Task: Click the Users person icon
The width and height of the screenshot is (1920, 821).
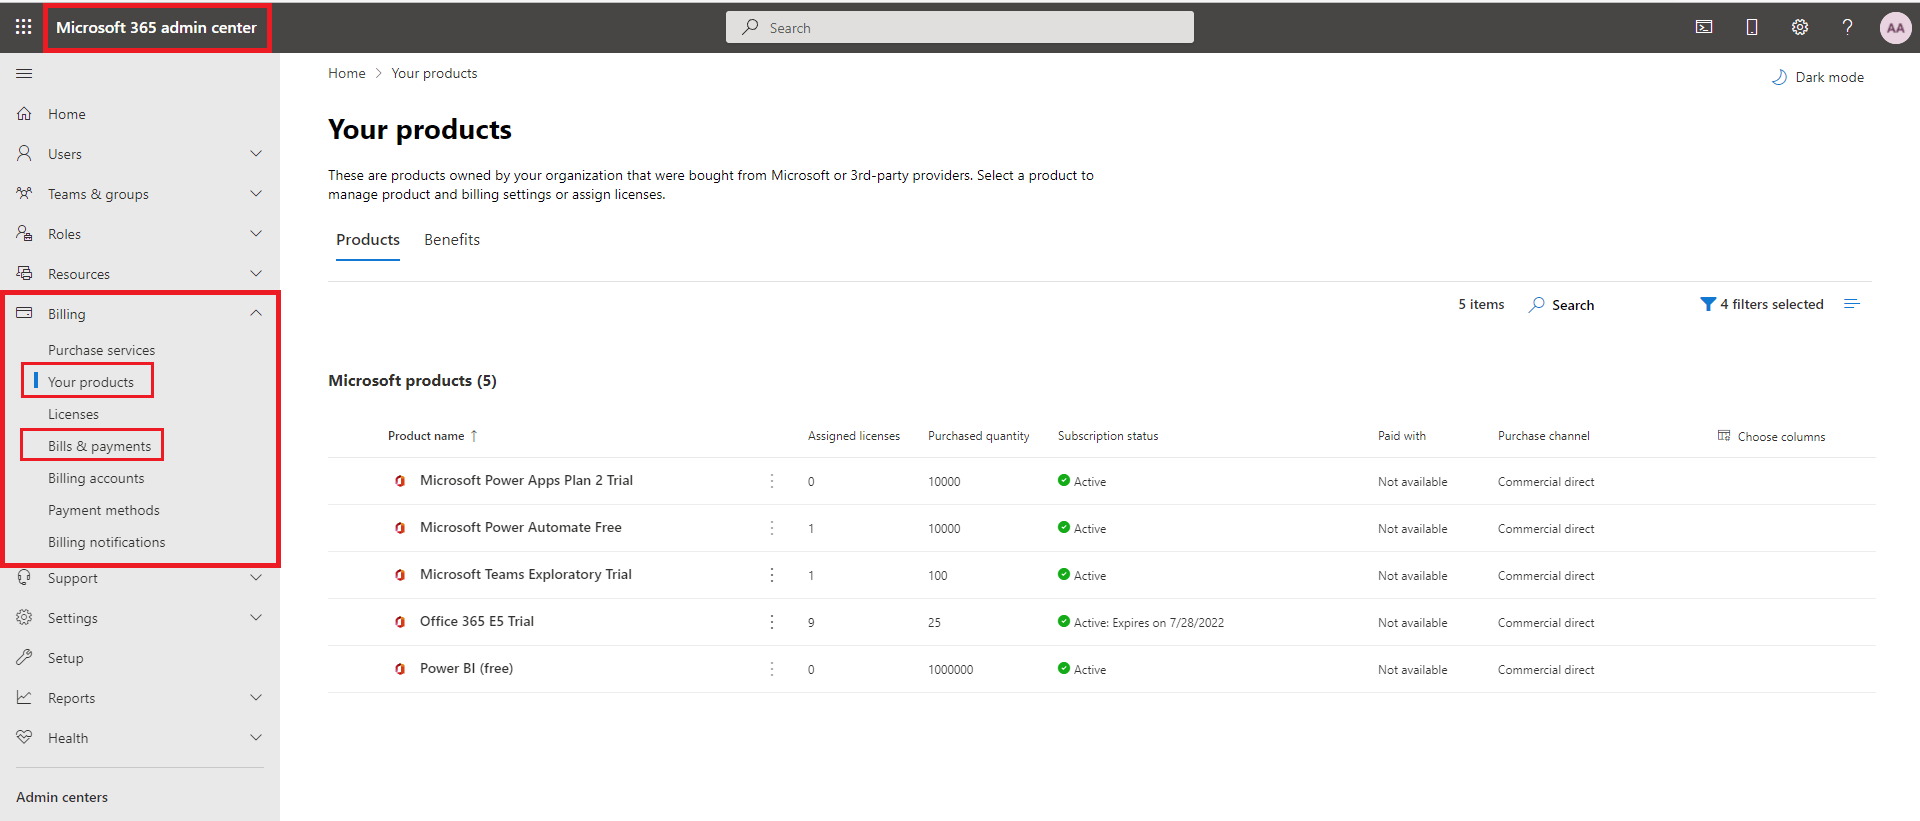Action: pyautogui.click(x=24, y=153)
